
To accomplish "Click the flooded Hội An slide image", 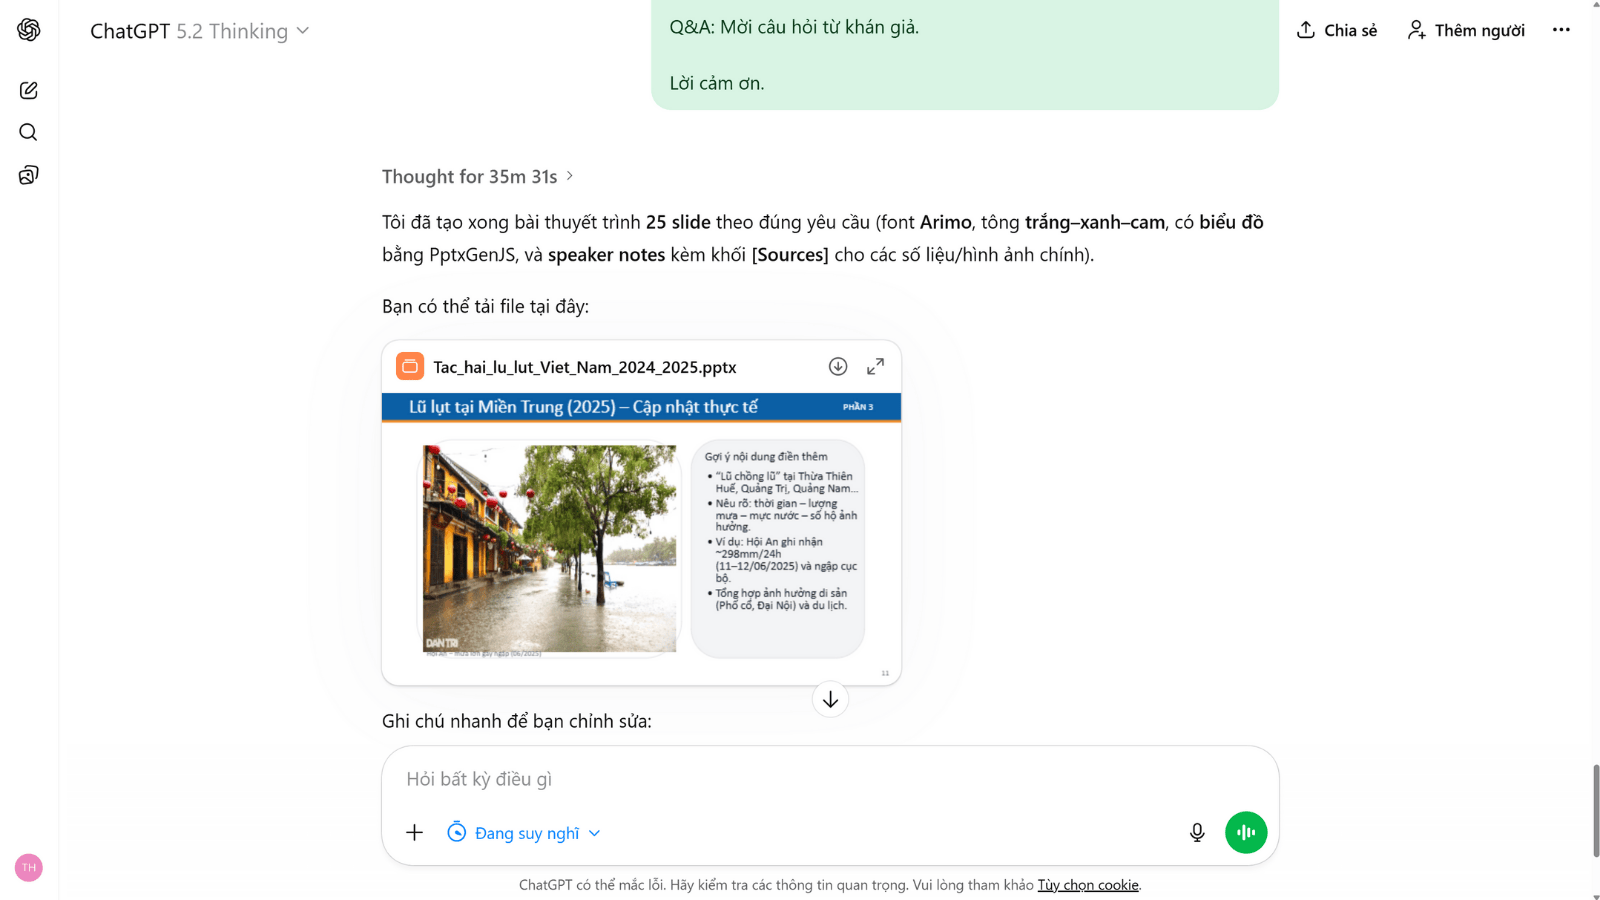I will click(549, 548).
